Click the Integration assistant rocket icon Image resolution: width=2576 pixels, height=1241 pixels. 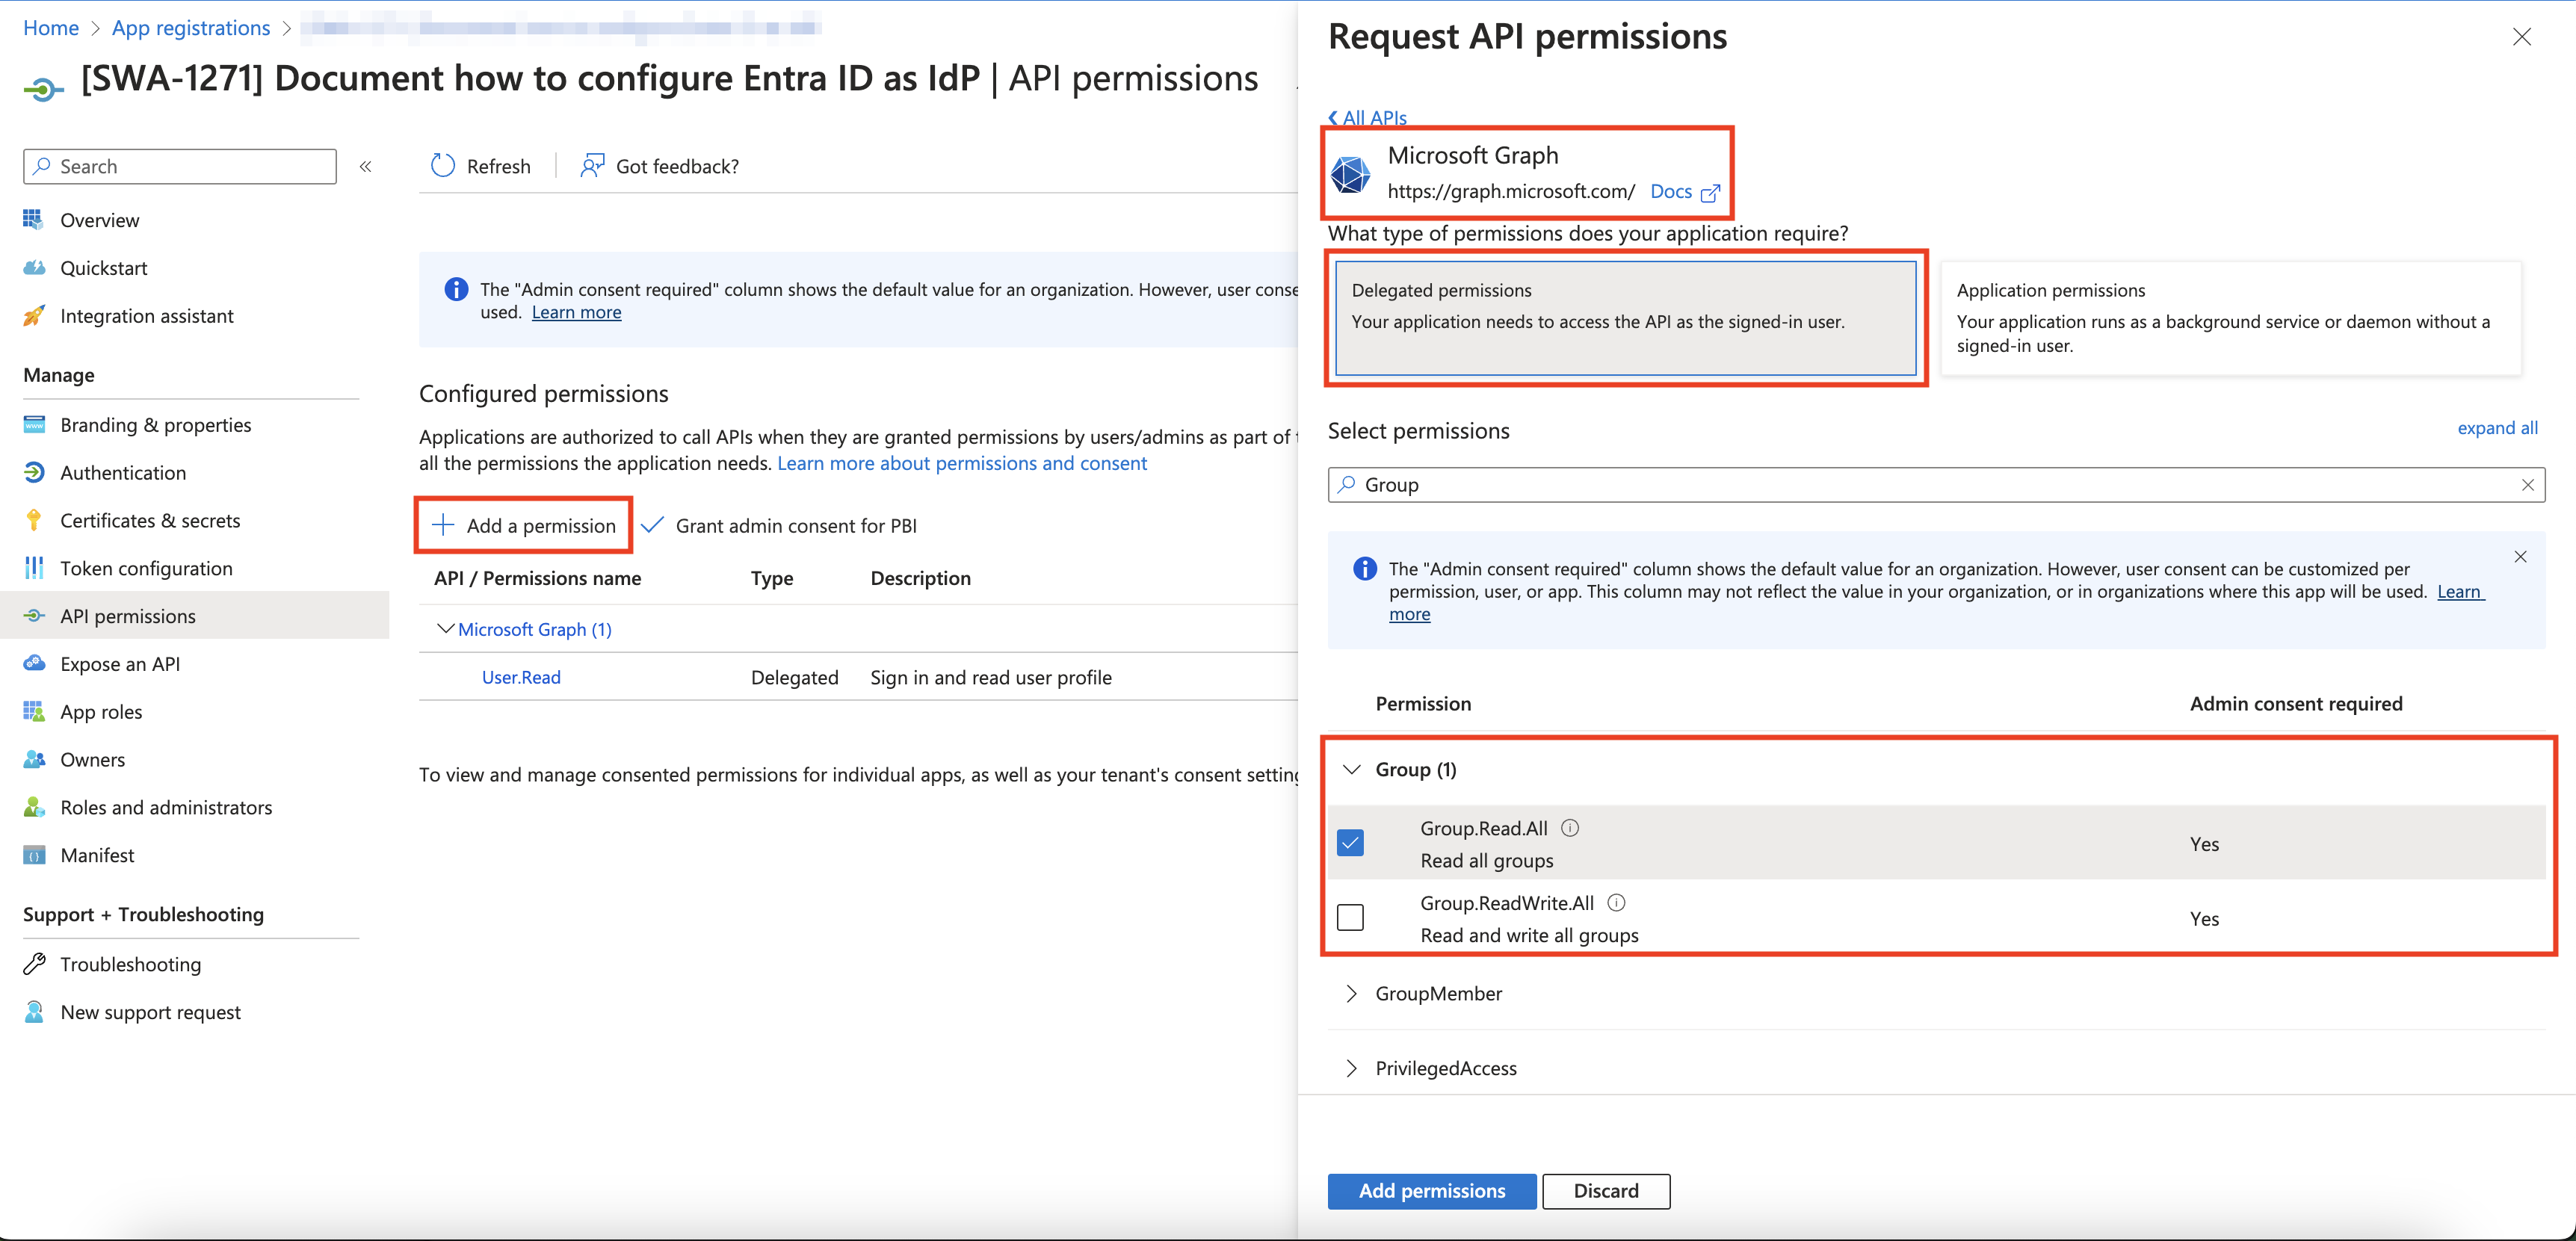click(x=34, y=315)
